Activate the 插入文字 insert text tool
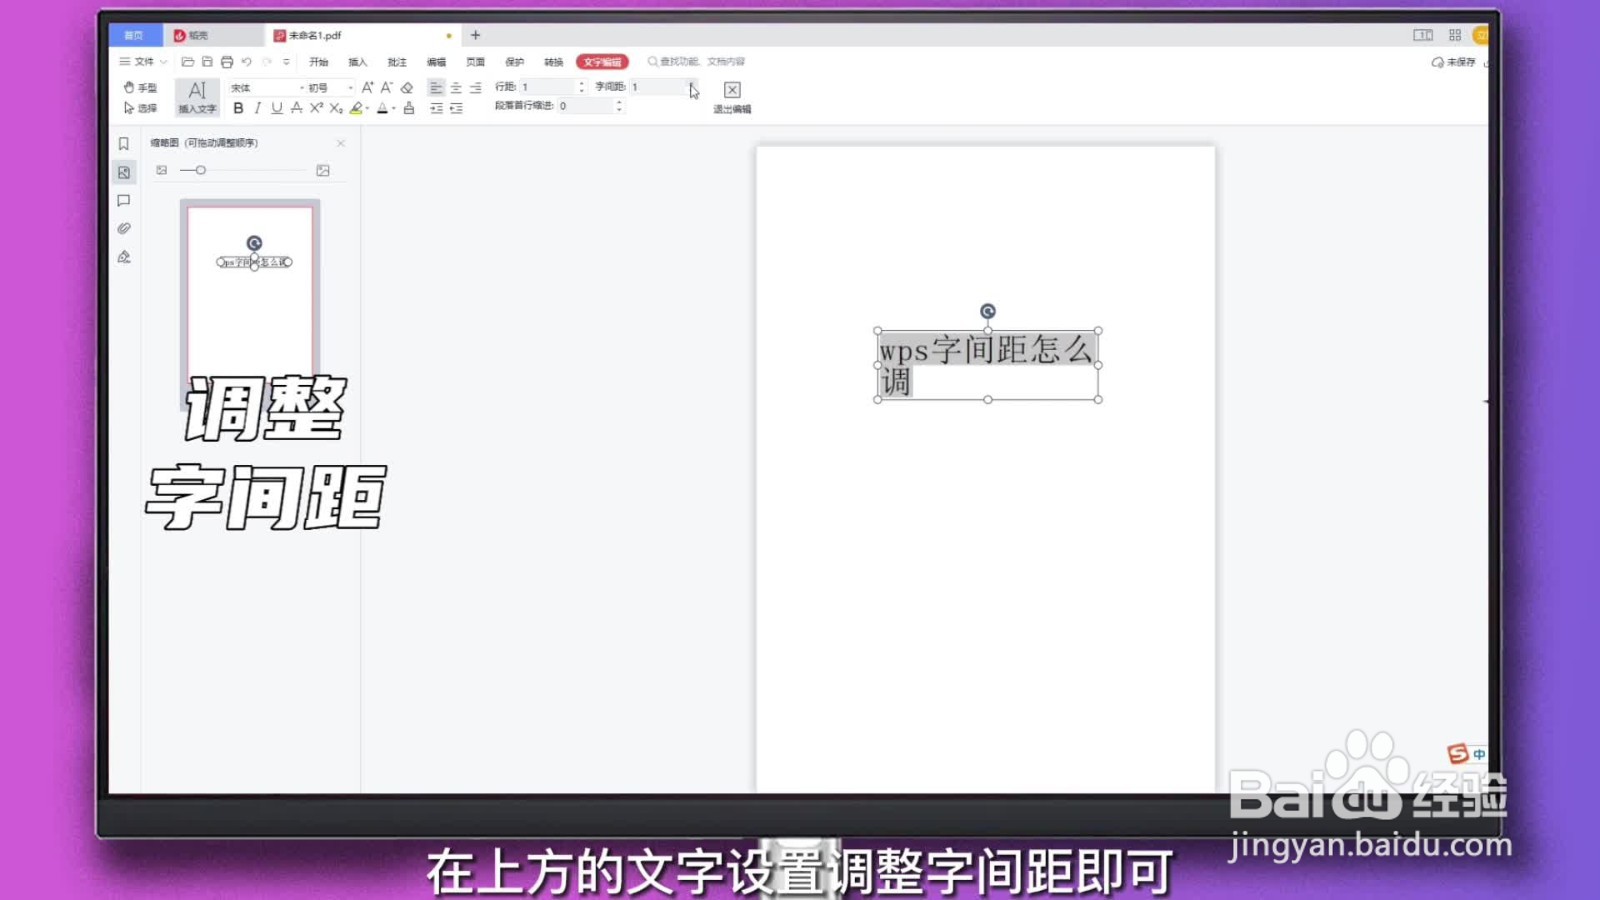The width and height of the screenshot is (1600, 900). click(197, 95)
